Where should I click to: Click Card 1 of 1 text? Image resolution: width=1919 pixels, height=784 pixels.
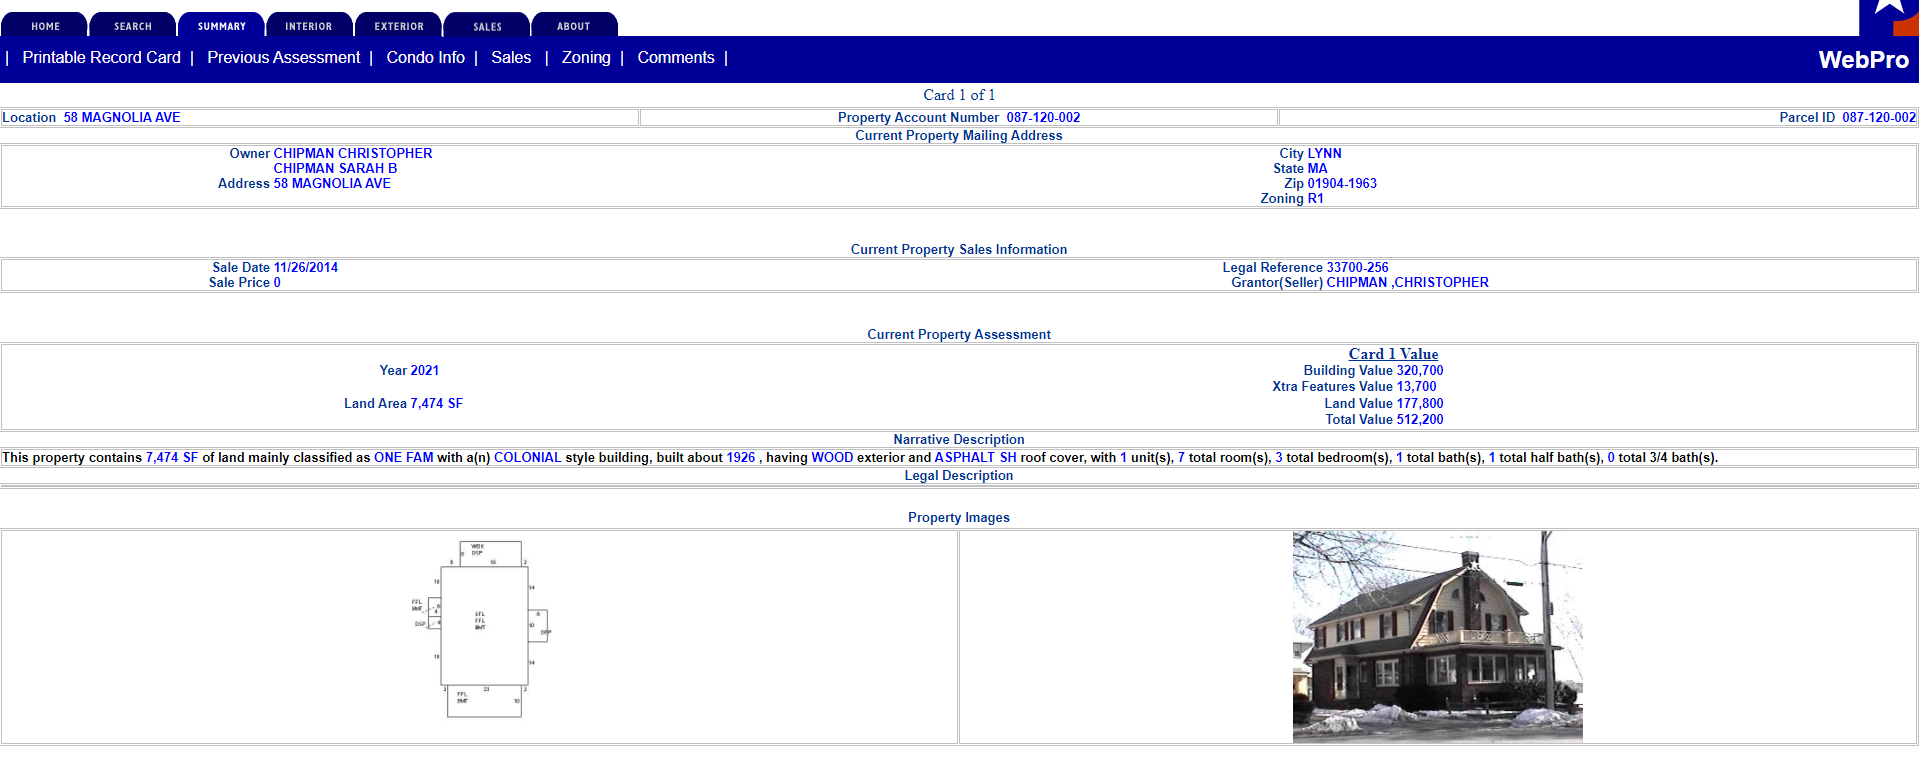pyautogui.click(x=959, y=95)
